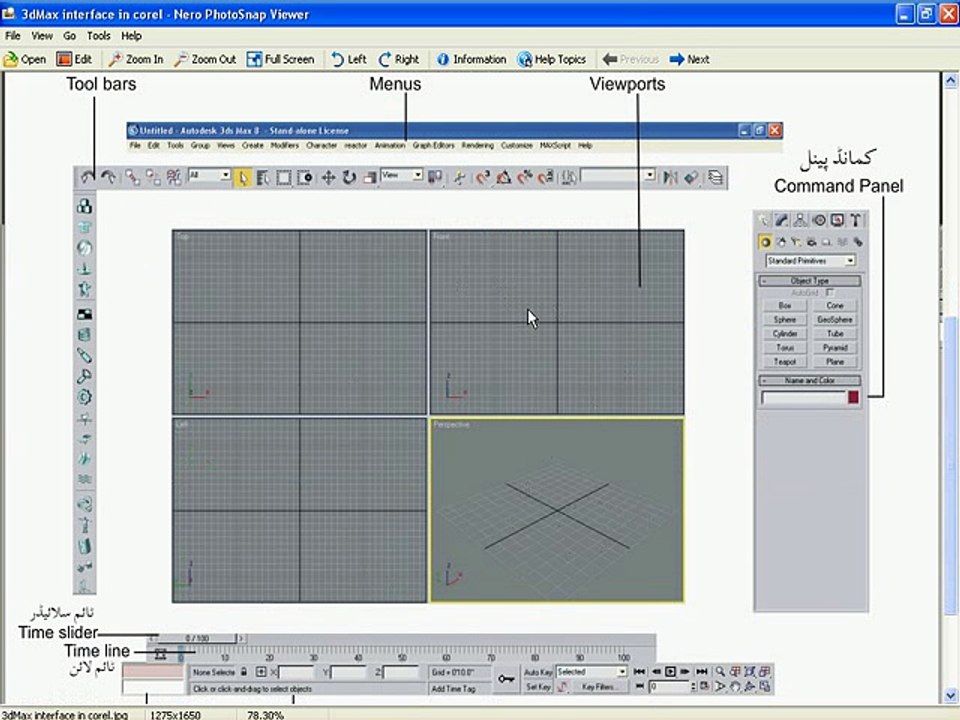Screen dimensions: 960x720
Task: Click the Pan hand viewport control
Action: (735, 687)
